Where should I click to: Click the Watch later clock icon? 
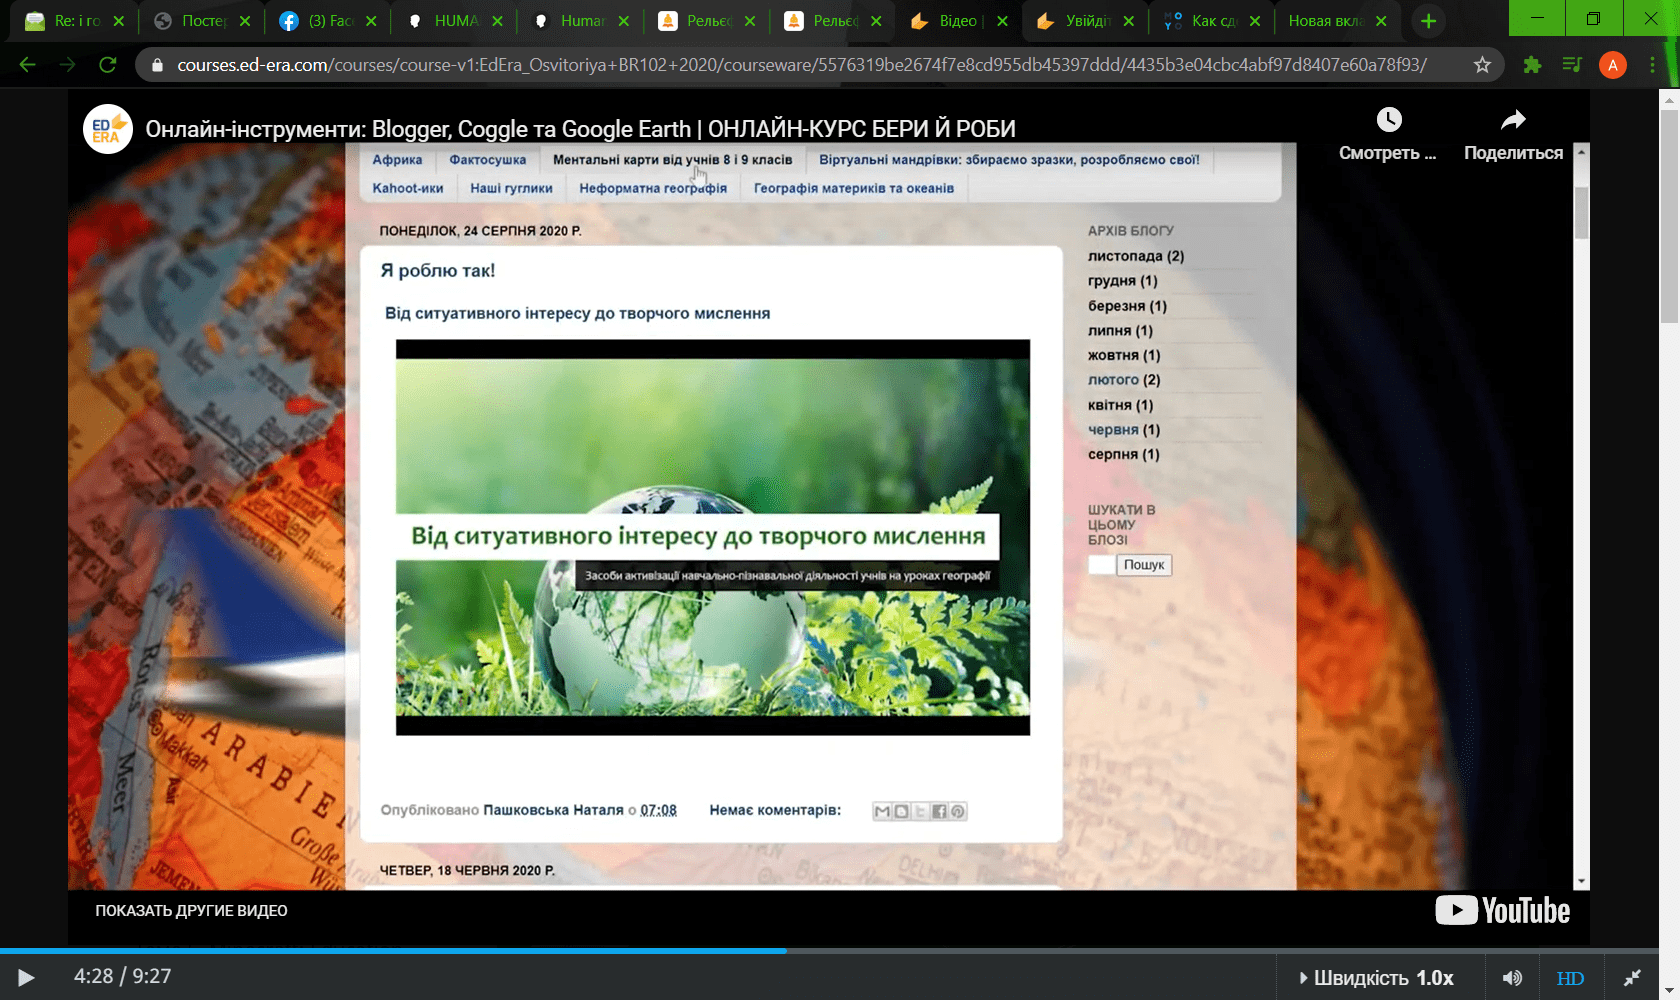[x=1389, y=120]
